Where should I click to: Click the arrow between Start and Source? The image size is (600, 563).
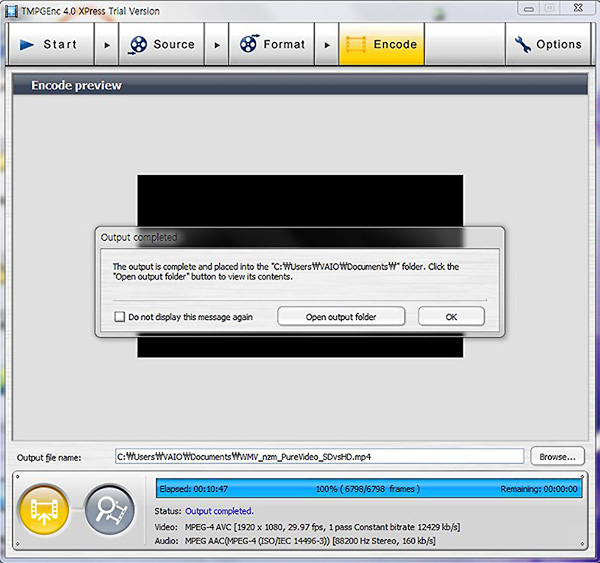point(107,45)
